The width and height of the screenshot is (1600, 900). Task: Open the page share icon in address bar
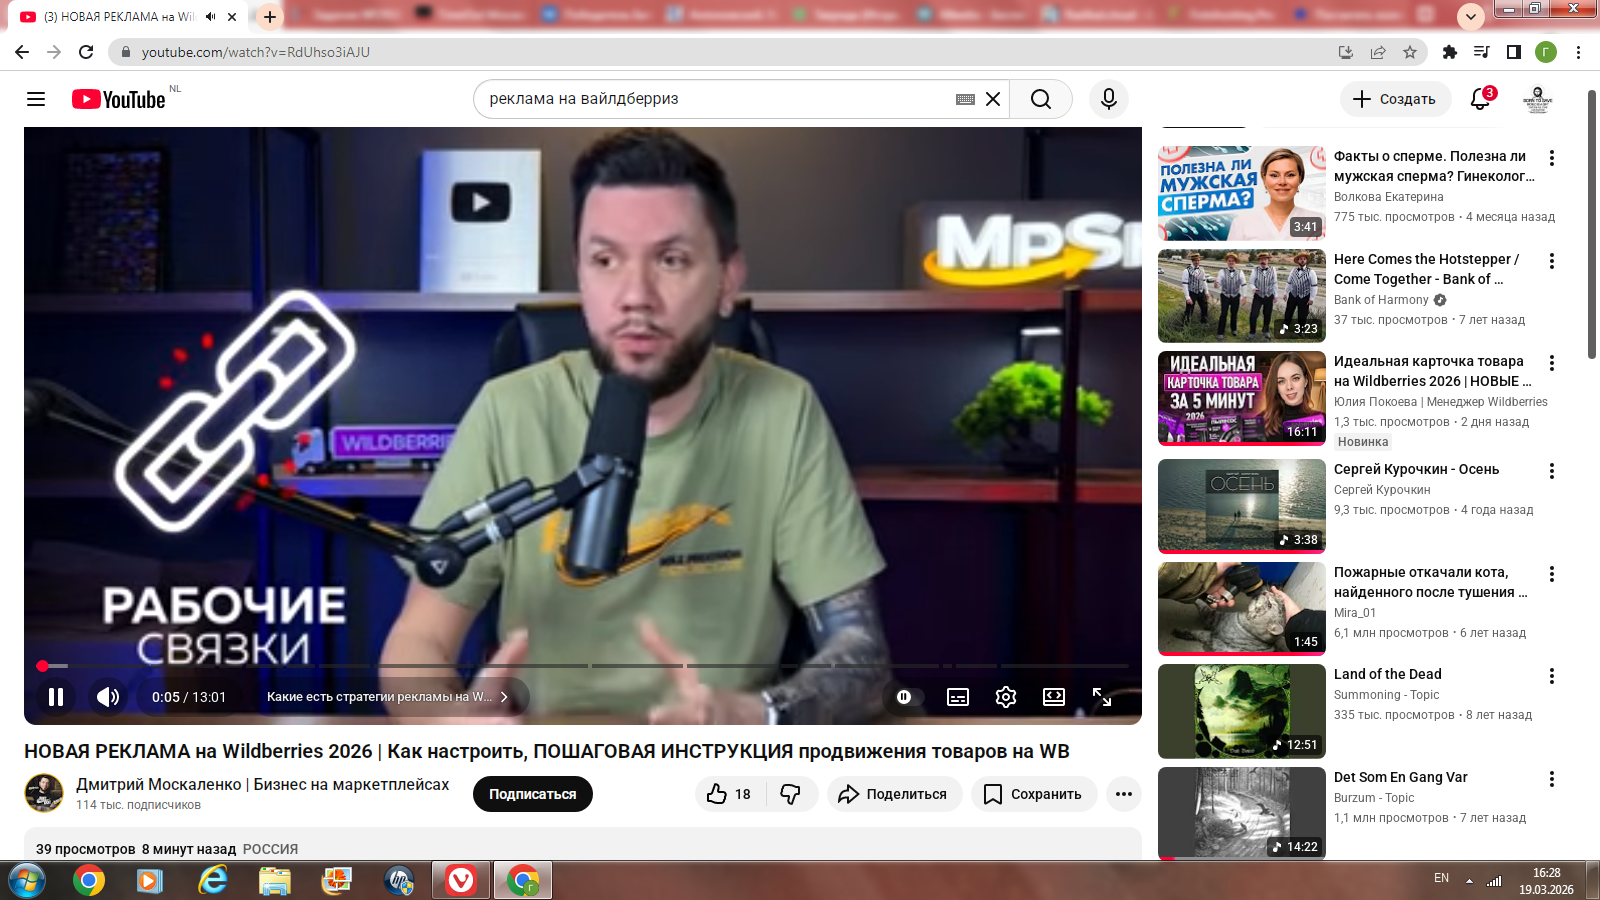click(x=1378, y=52)
